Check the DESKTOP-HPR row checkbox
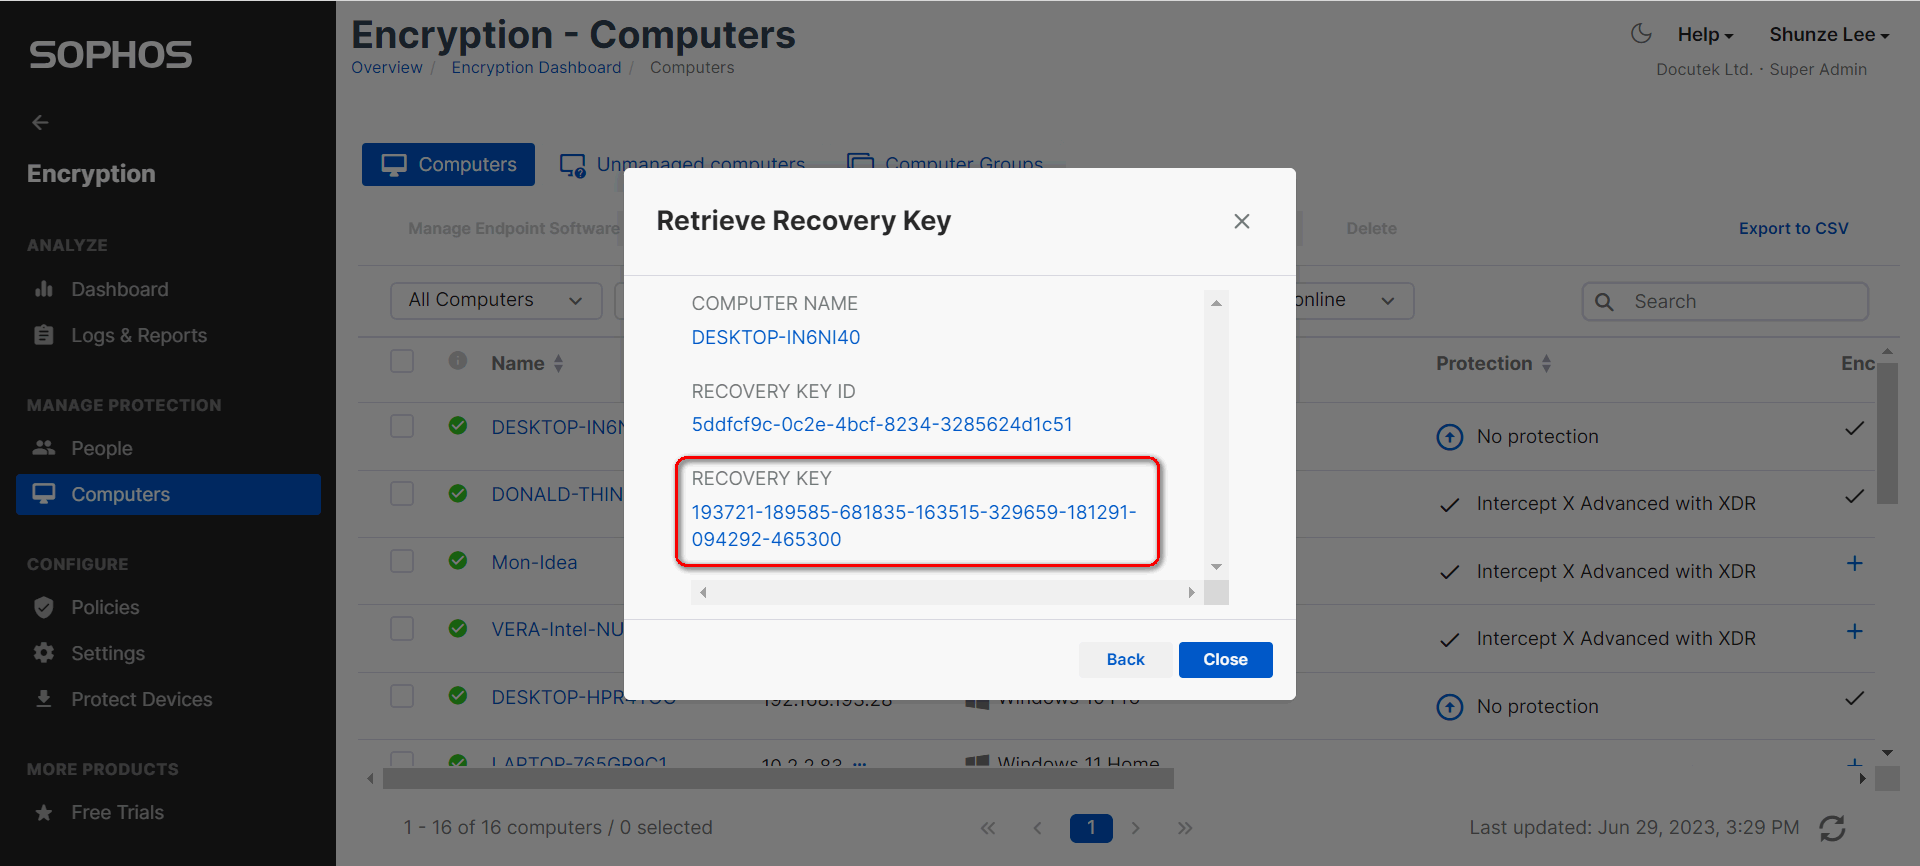Screen dimensions: 1920x866 click(x=402, y=696)
